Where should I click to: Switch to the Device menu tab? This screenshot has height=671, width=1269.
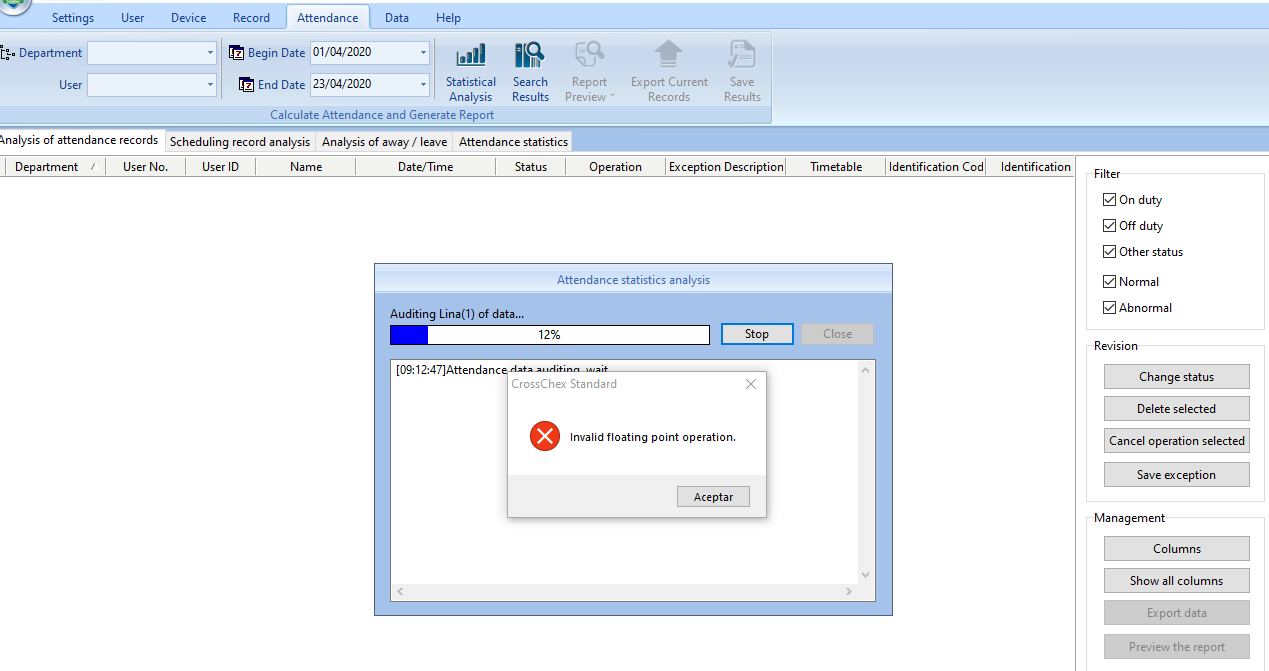click(188, 18)
